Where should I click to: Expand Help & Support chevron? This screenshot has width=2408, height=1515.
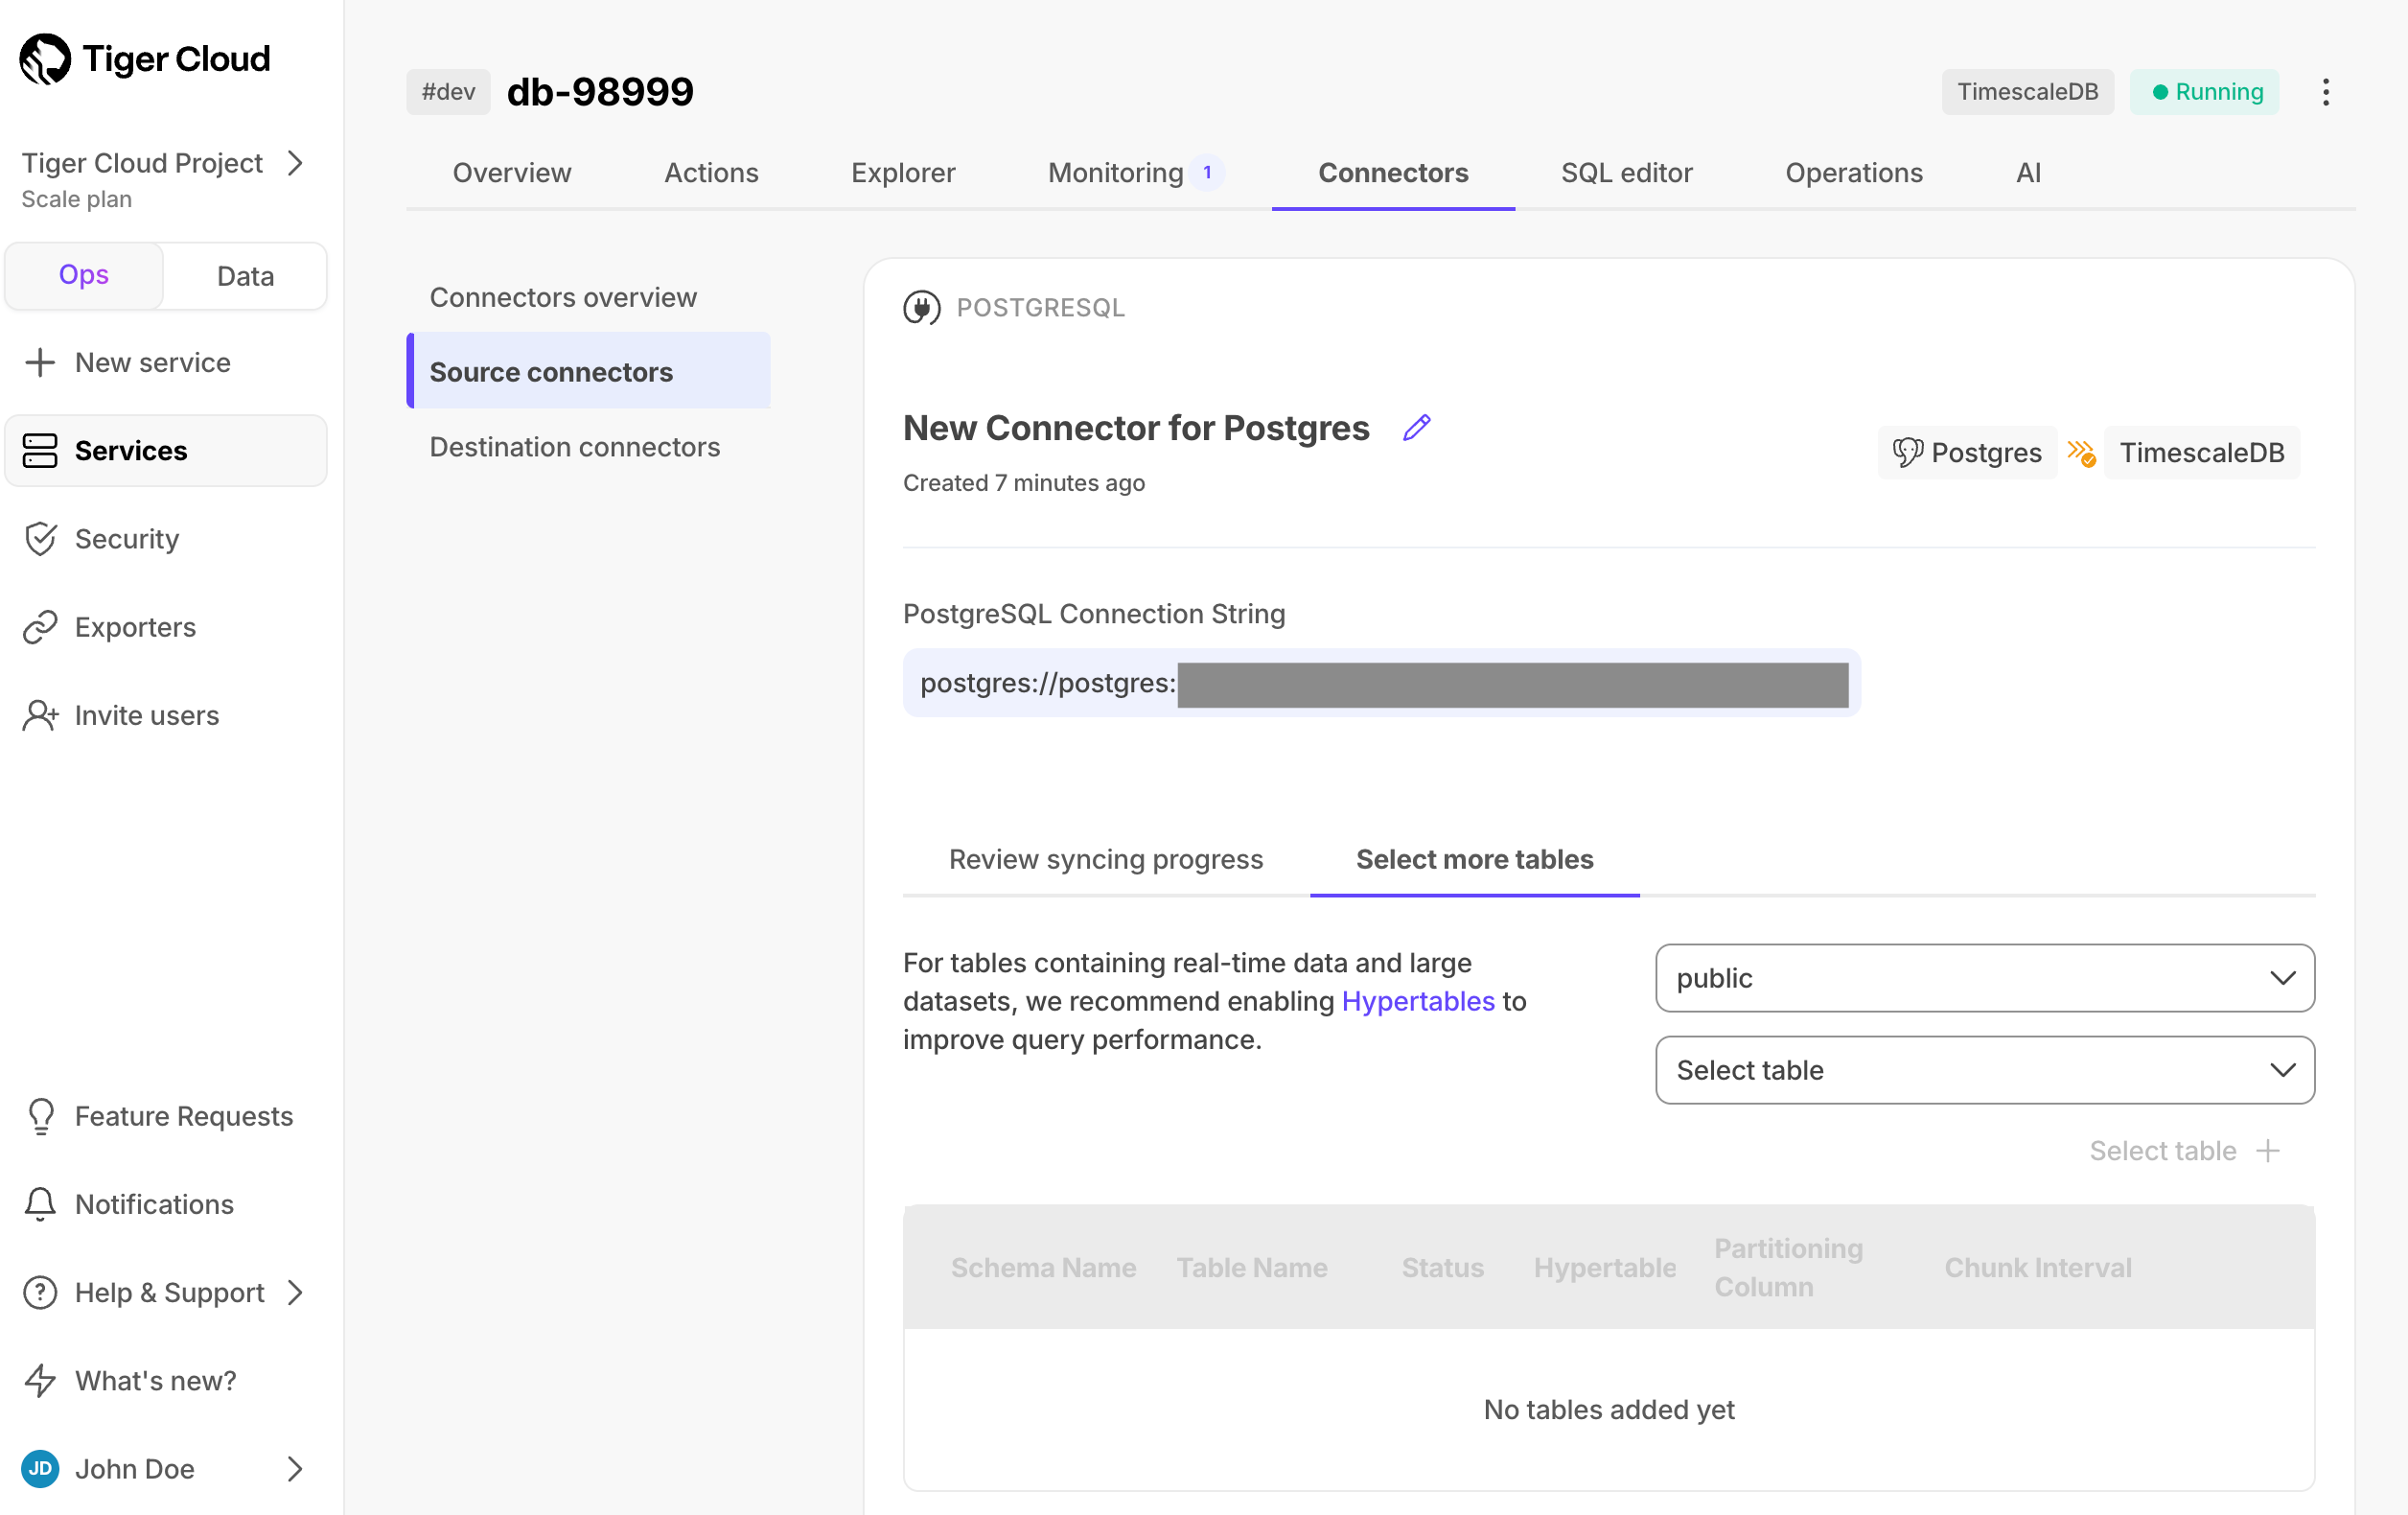point(295,1292)
